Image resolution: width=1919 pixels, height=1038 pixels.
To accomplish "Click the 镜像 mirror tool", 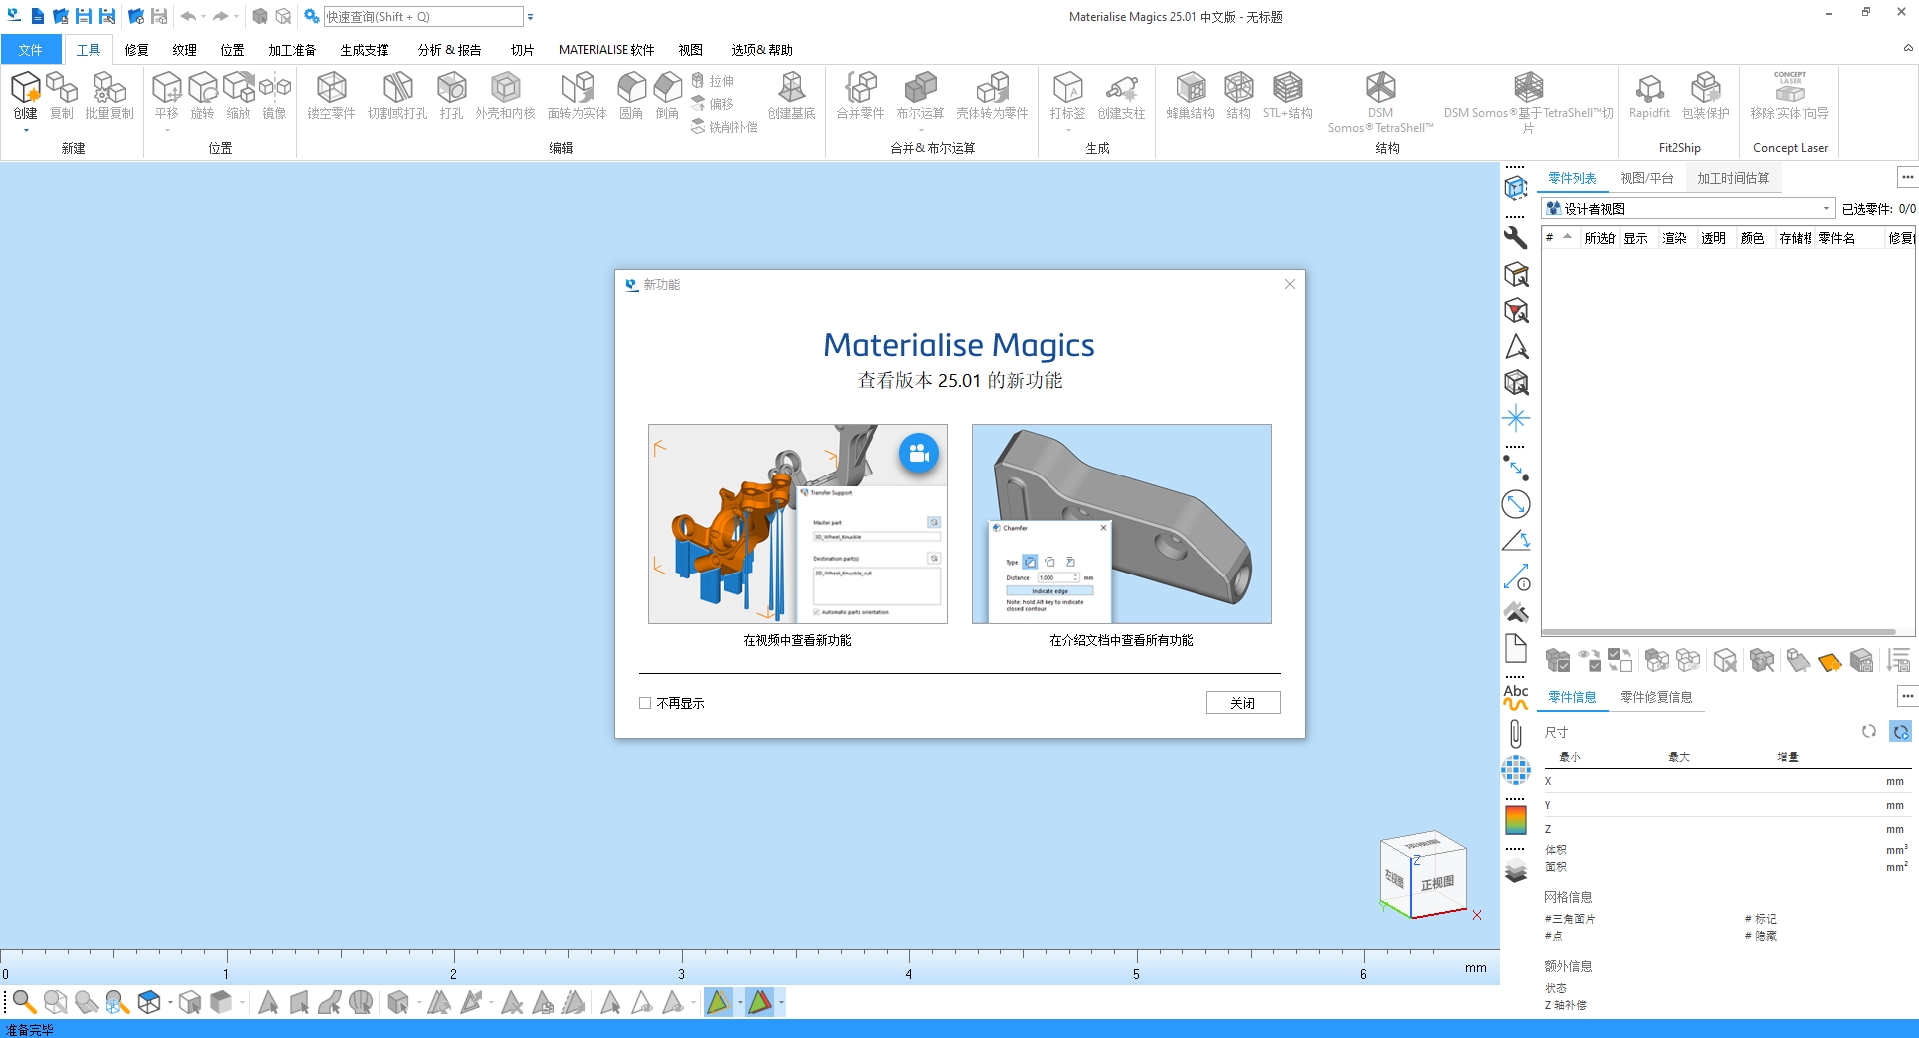I will (x=275, y=95).
